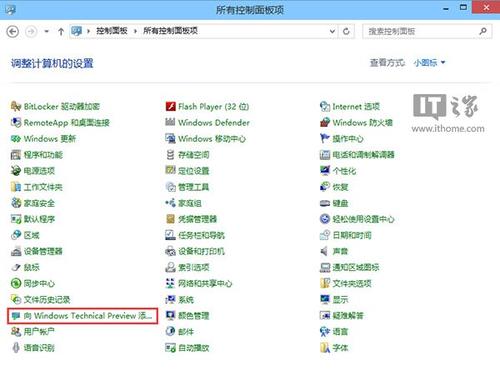
Task: Open the 颜色管理 link
Action: click(x=194, y=315)
